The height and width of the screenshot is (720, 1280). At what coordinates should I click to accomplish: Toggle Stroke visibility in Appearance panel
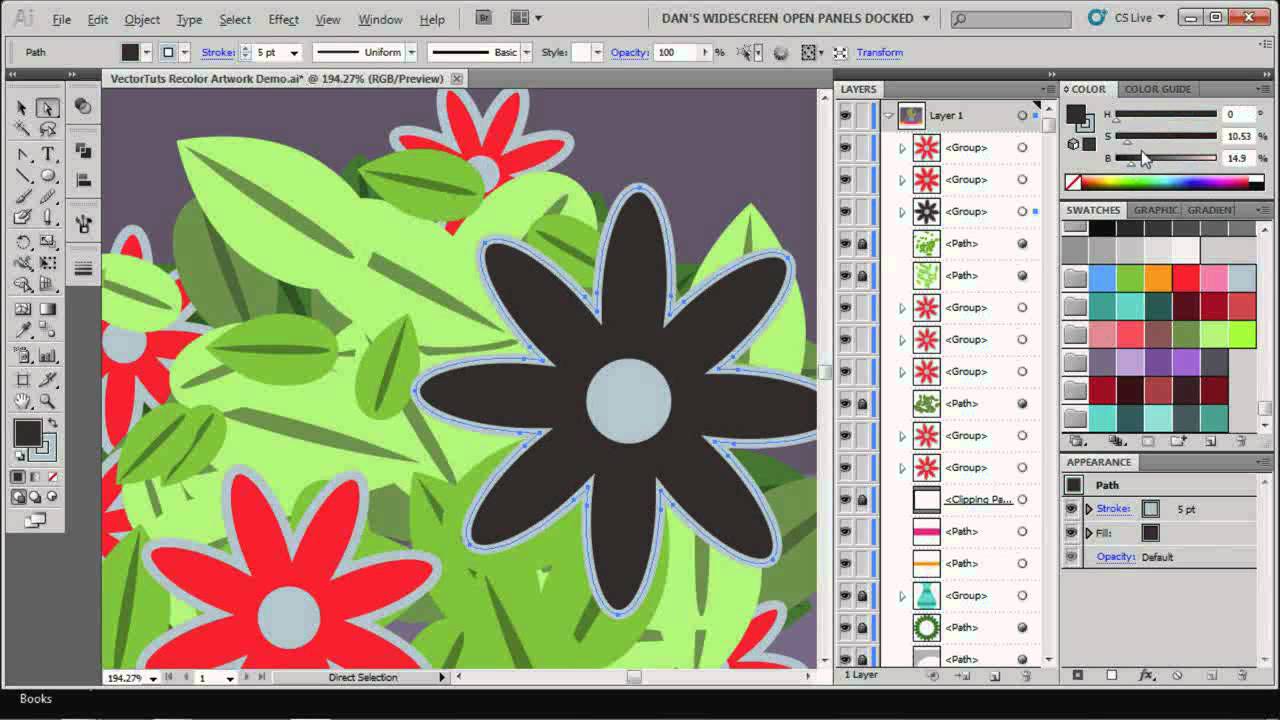[x=1072, y=509]
